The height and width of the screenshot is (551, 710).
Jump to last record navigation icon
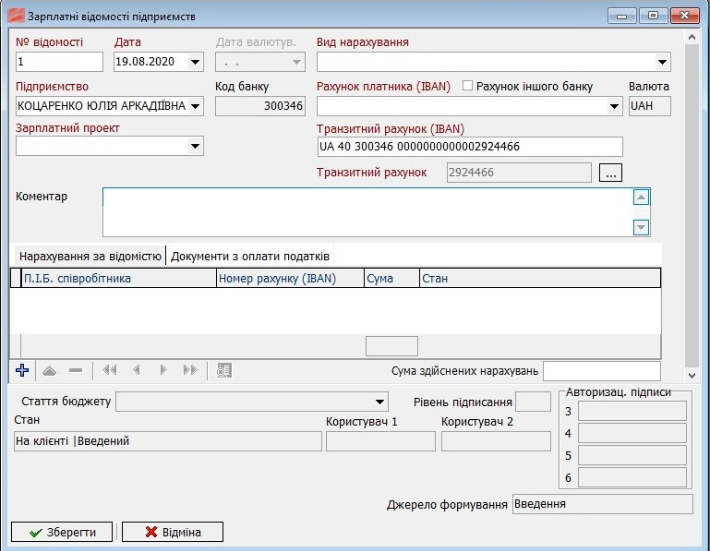tap(190, 370)
